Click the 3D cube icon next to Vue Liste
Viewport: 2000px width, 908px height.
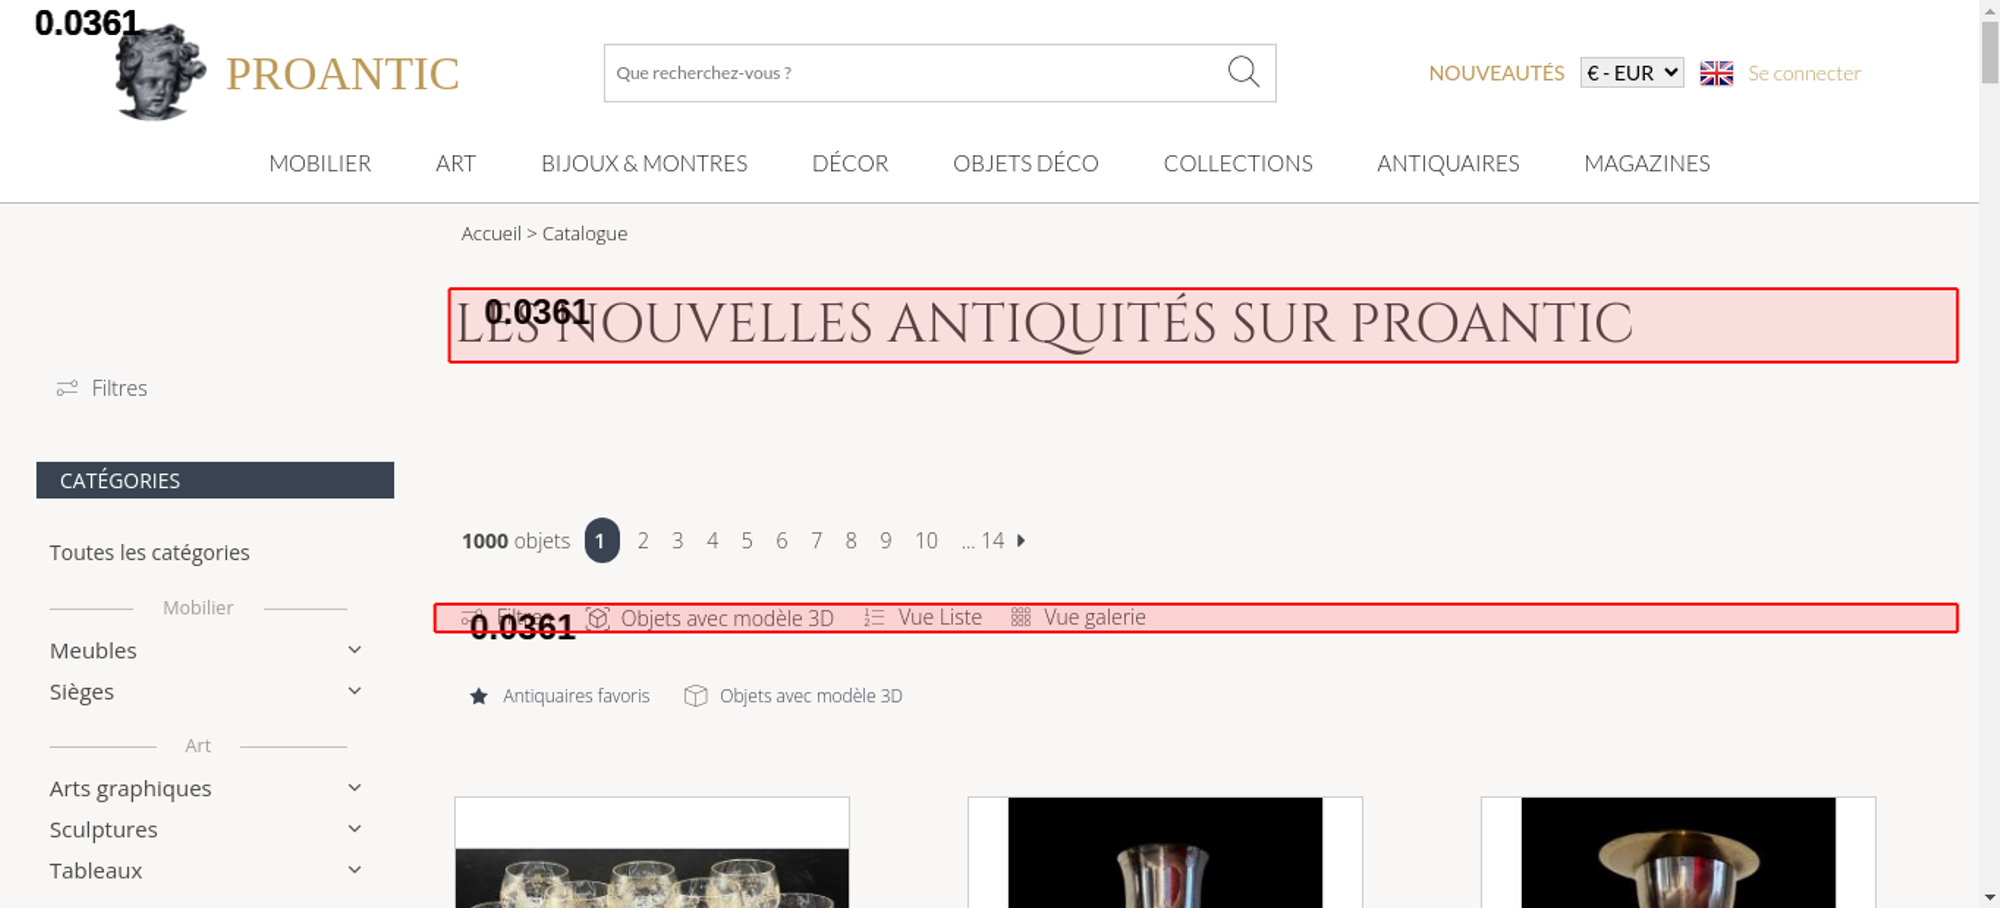coord(598,618)
